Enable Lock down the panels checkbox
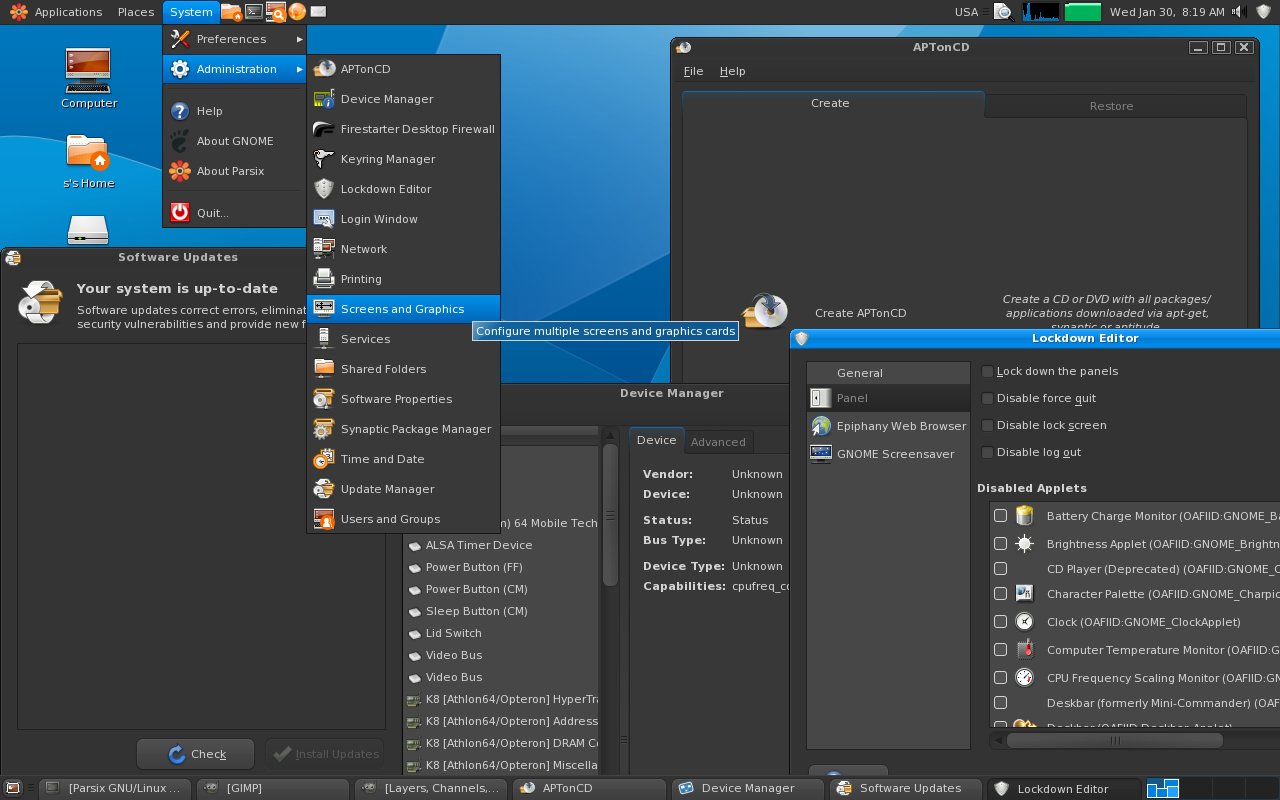The width and height of the screenshot is (1280, 800). coord(988,371)
